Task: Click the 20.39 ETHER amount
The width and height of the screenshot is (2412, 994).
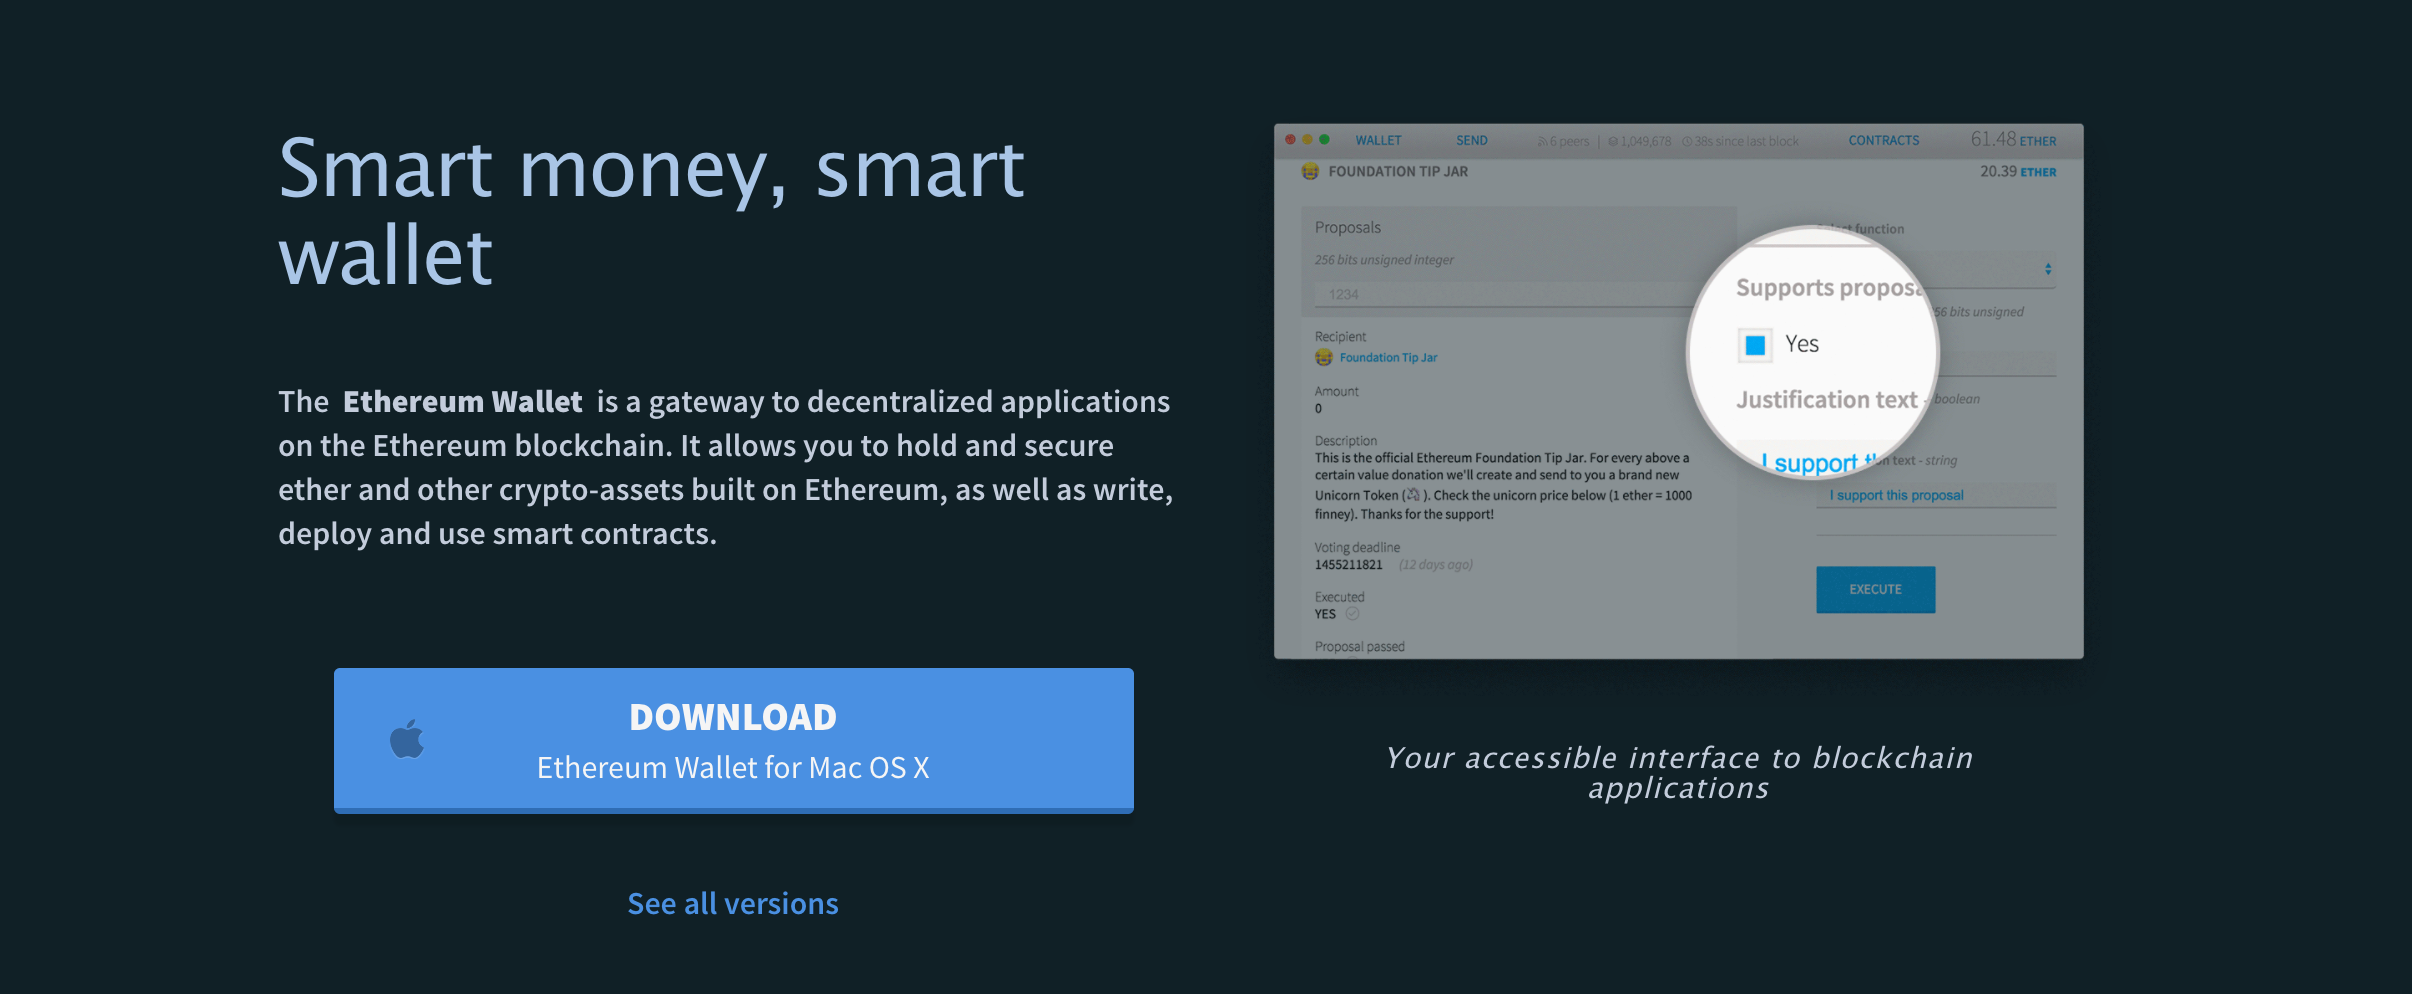Action: coord(2018,172)
